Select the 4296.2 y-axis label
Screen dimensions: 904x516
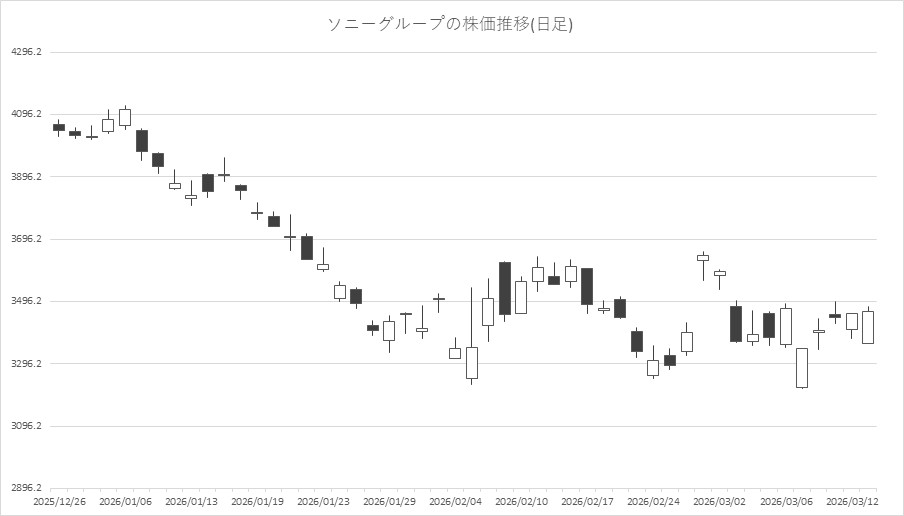[x=25, y=52]
